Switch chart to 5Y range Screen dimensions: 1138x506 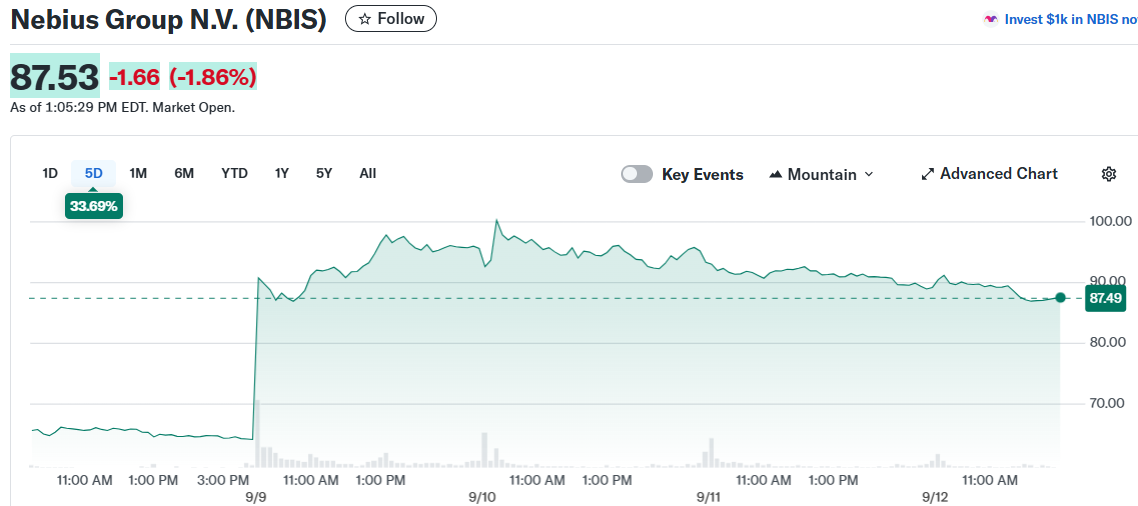(324, 173)
